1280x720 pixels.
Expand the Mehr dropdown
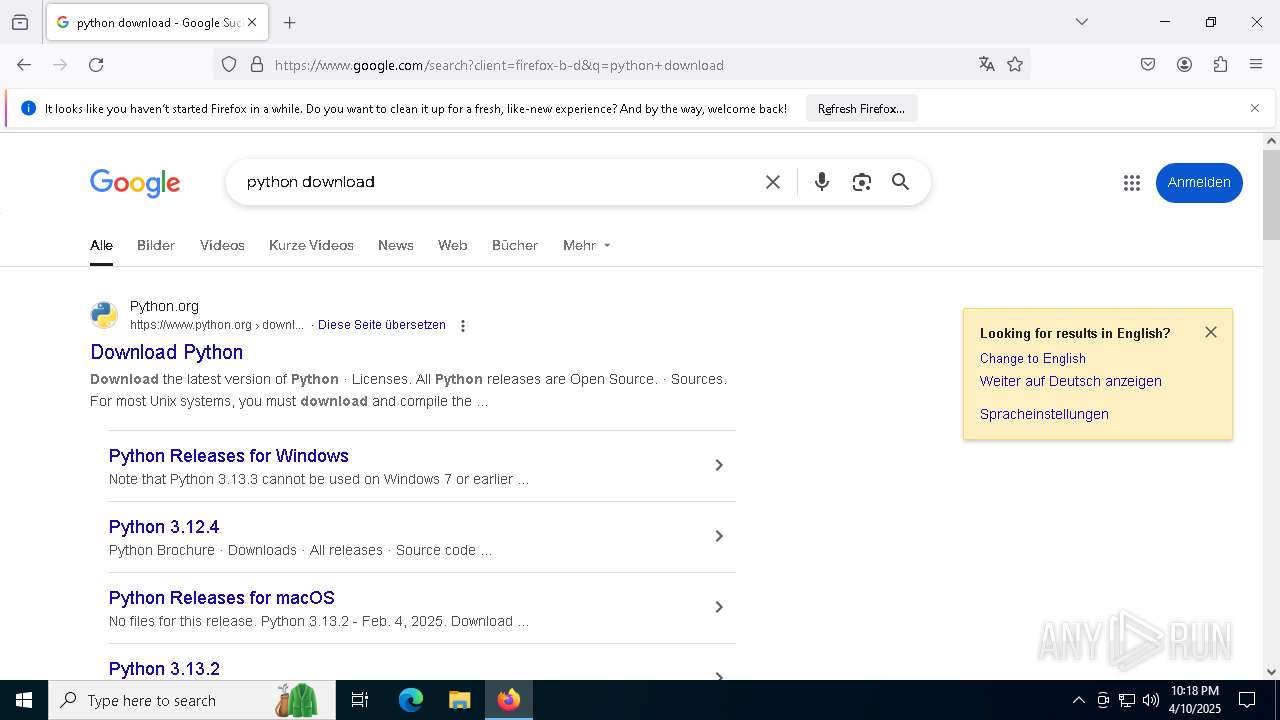coord(586,245)
